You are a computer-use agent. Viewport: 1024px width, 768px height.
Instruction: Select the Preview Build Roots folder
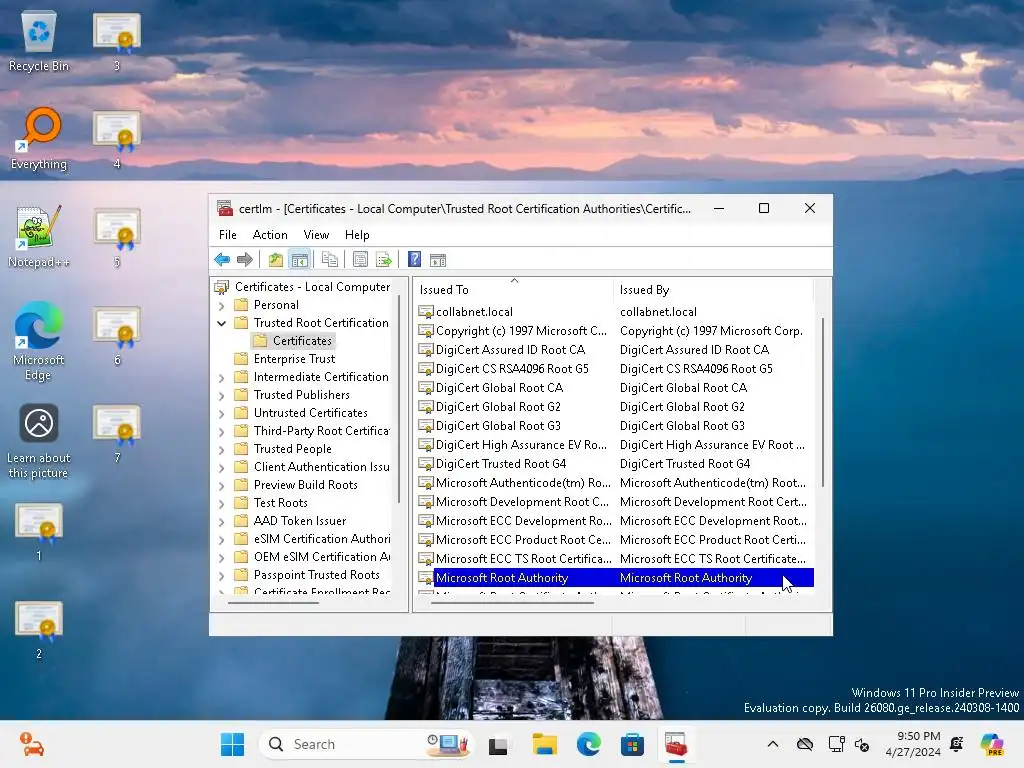296,485
